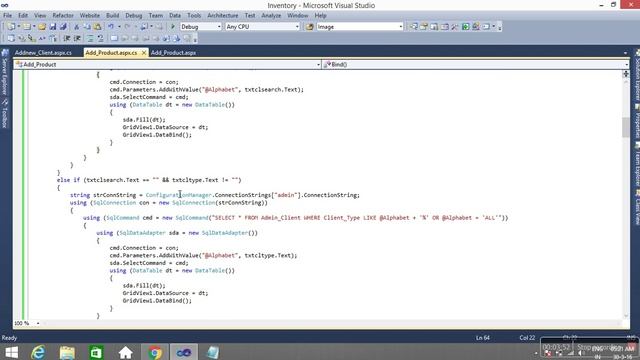Viewport: 640px width, 360px height.
Task: Toggle a bookmark on the current line
Action: (x=114, y=39)
